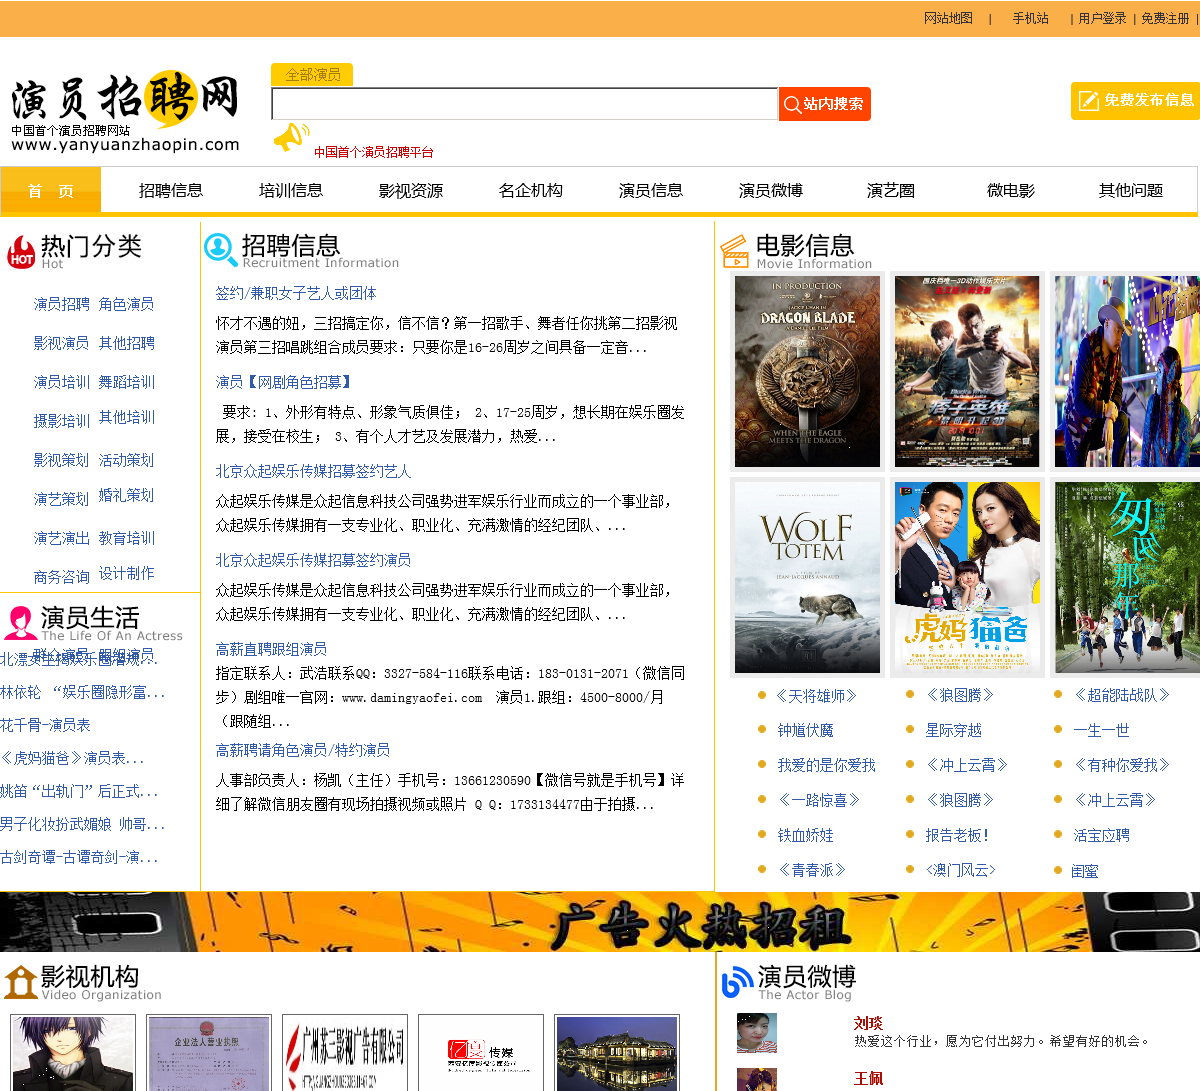Click the 免费注册 link

pyautogui.click(x=1165, y=18)
